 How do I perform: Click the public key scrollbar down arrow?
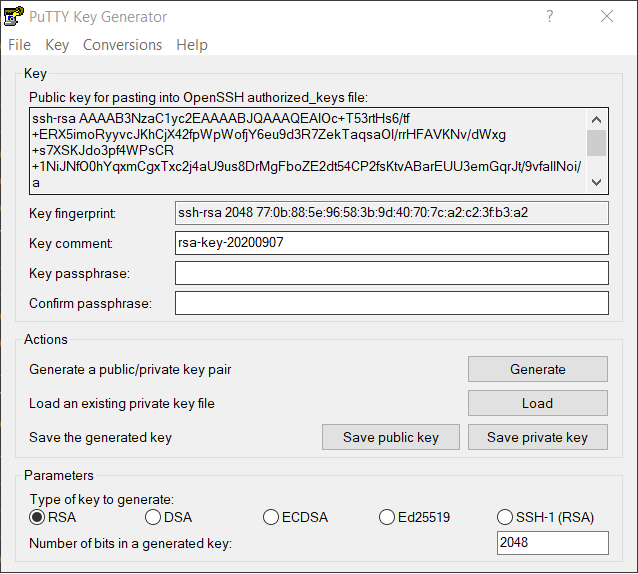[x=596, y=182]
